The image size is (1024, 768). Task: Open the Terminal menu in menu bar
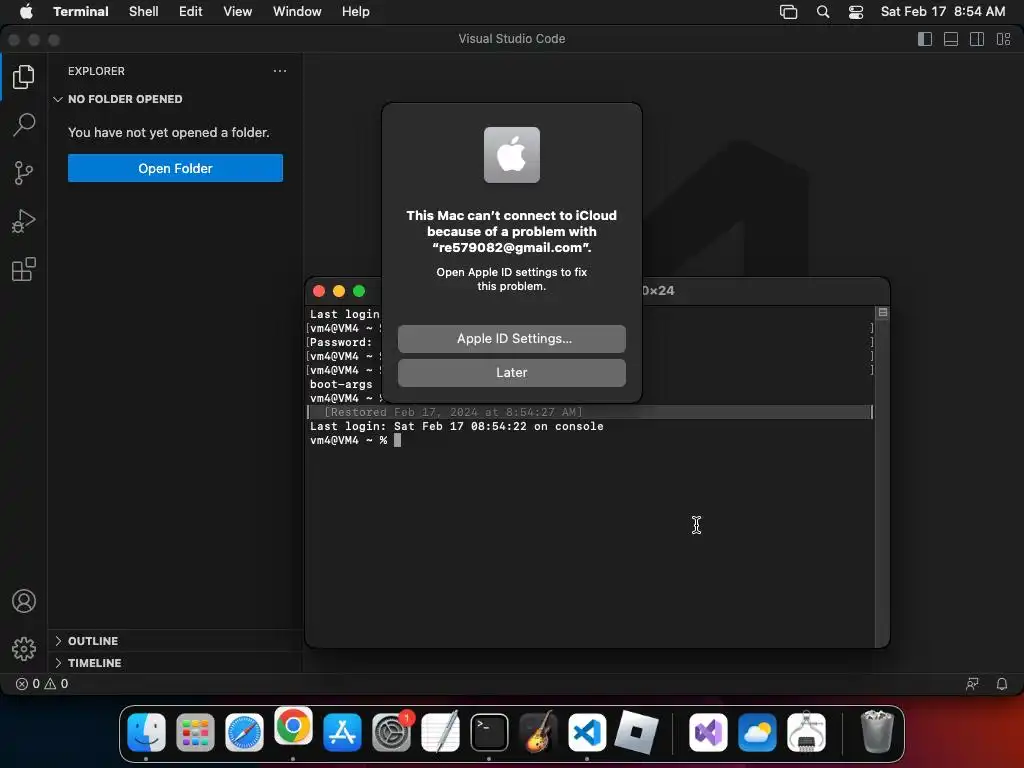pos(80,11)
